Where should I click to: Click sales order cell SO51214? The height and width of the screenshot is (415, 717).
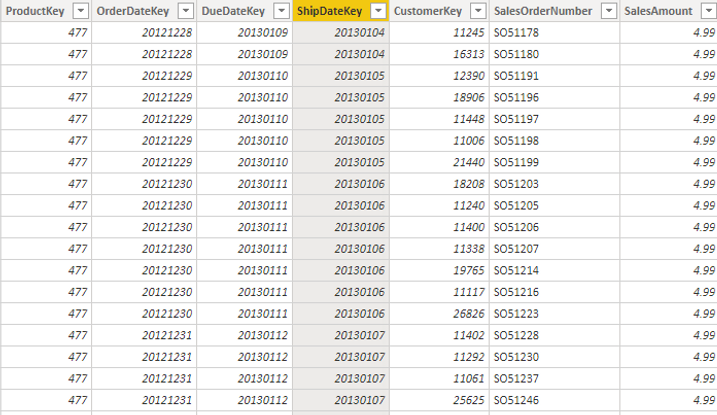pyautogui.click(x=554, y=271)
